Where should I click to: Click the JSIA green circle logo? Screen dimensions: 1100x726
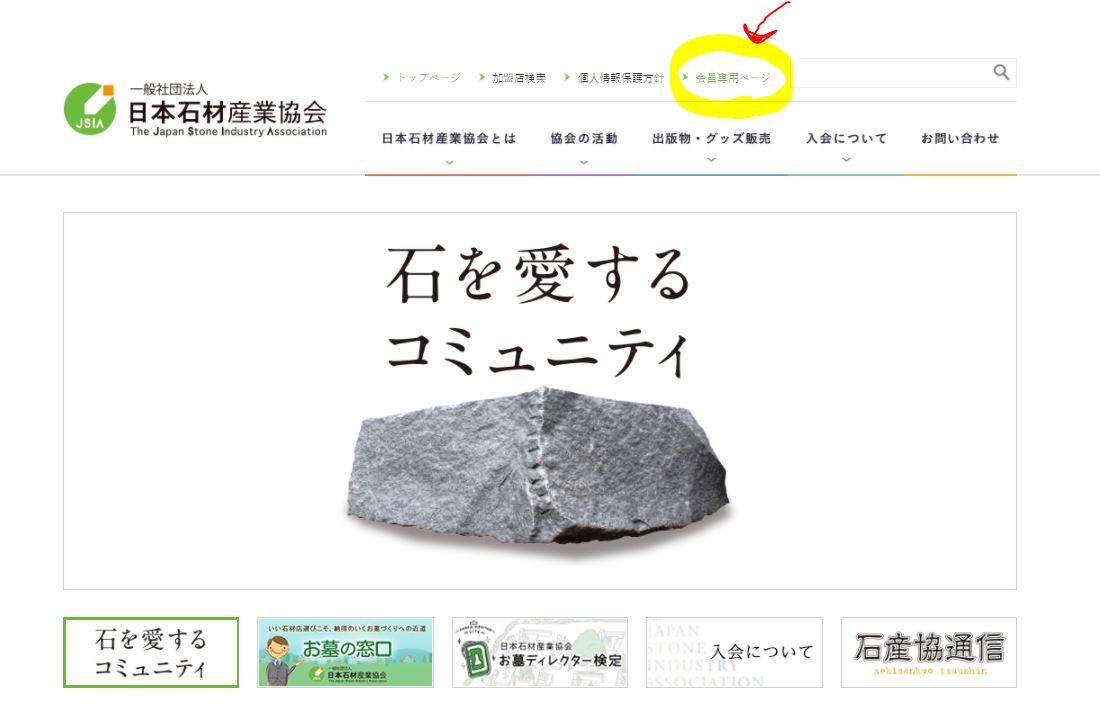point(90,109)
